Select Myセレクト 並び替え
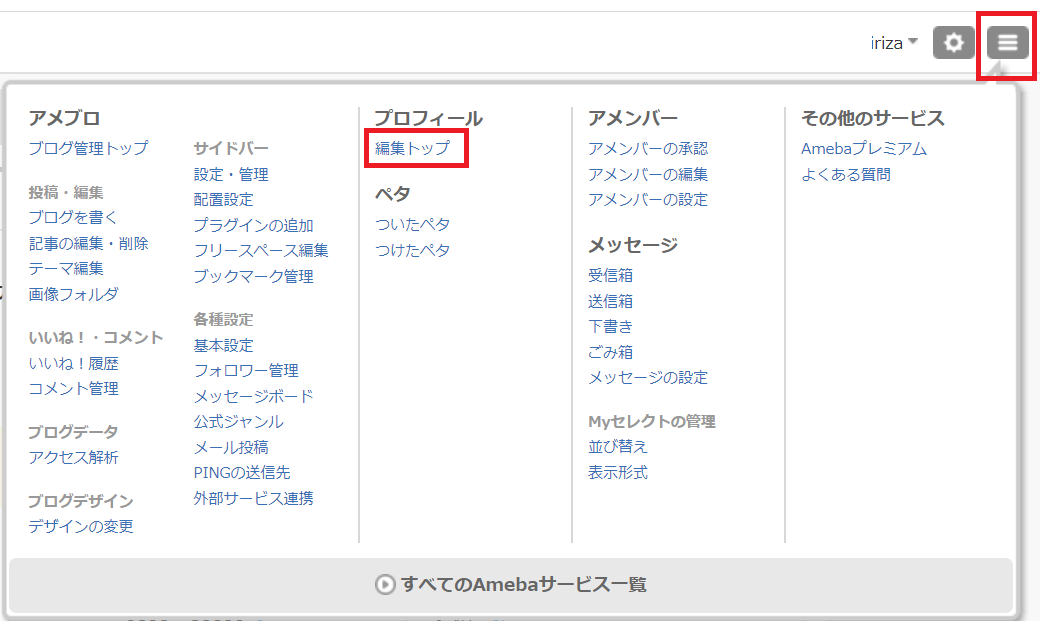Image resolution: width=1040 pixels, height=621 pixels. [618, 447]
